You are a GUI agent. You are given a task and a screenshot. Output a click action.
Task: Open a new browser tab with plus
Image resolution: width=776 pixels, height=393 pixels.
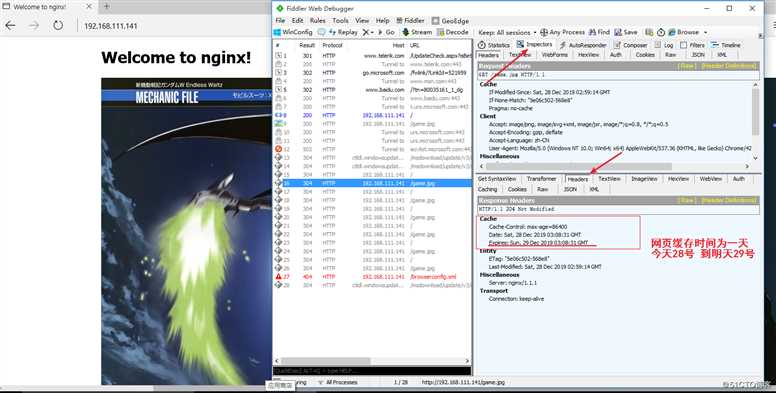point(106,7)
